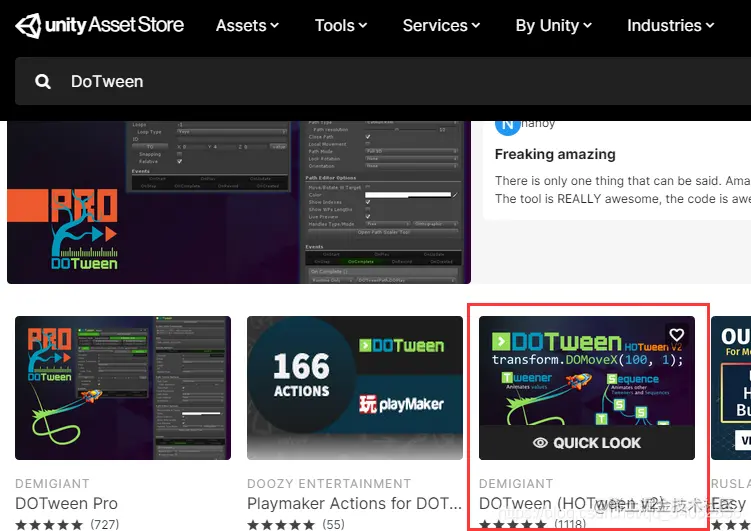Open the DOTween Pro thumbnail
This screenshot has height=531, width=751.
123,388
